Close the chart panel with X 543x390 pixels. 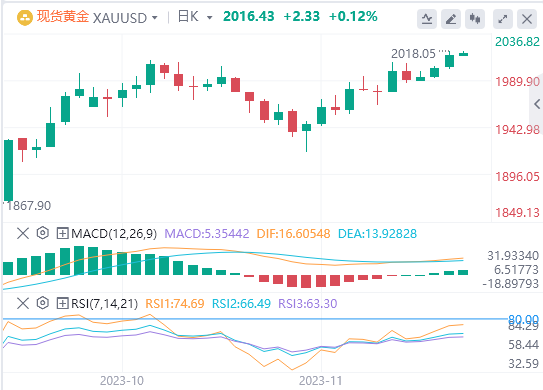click(527, 19)
